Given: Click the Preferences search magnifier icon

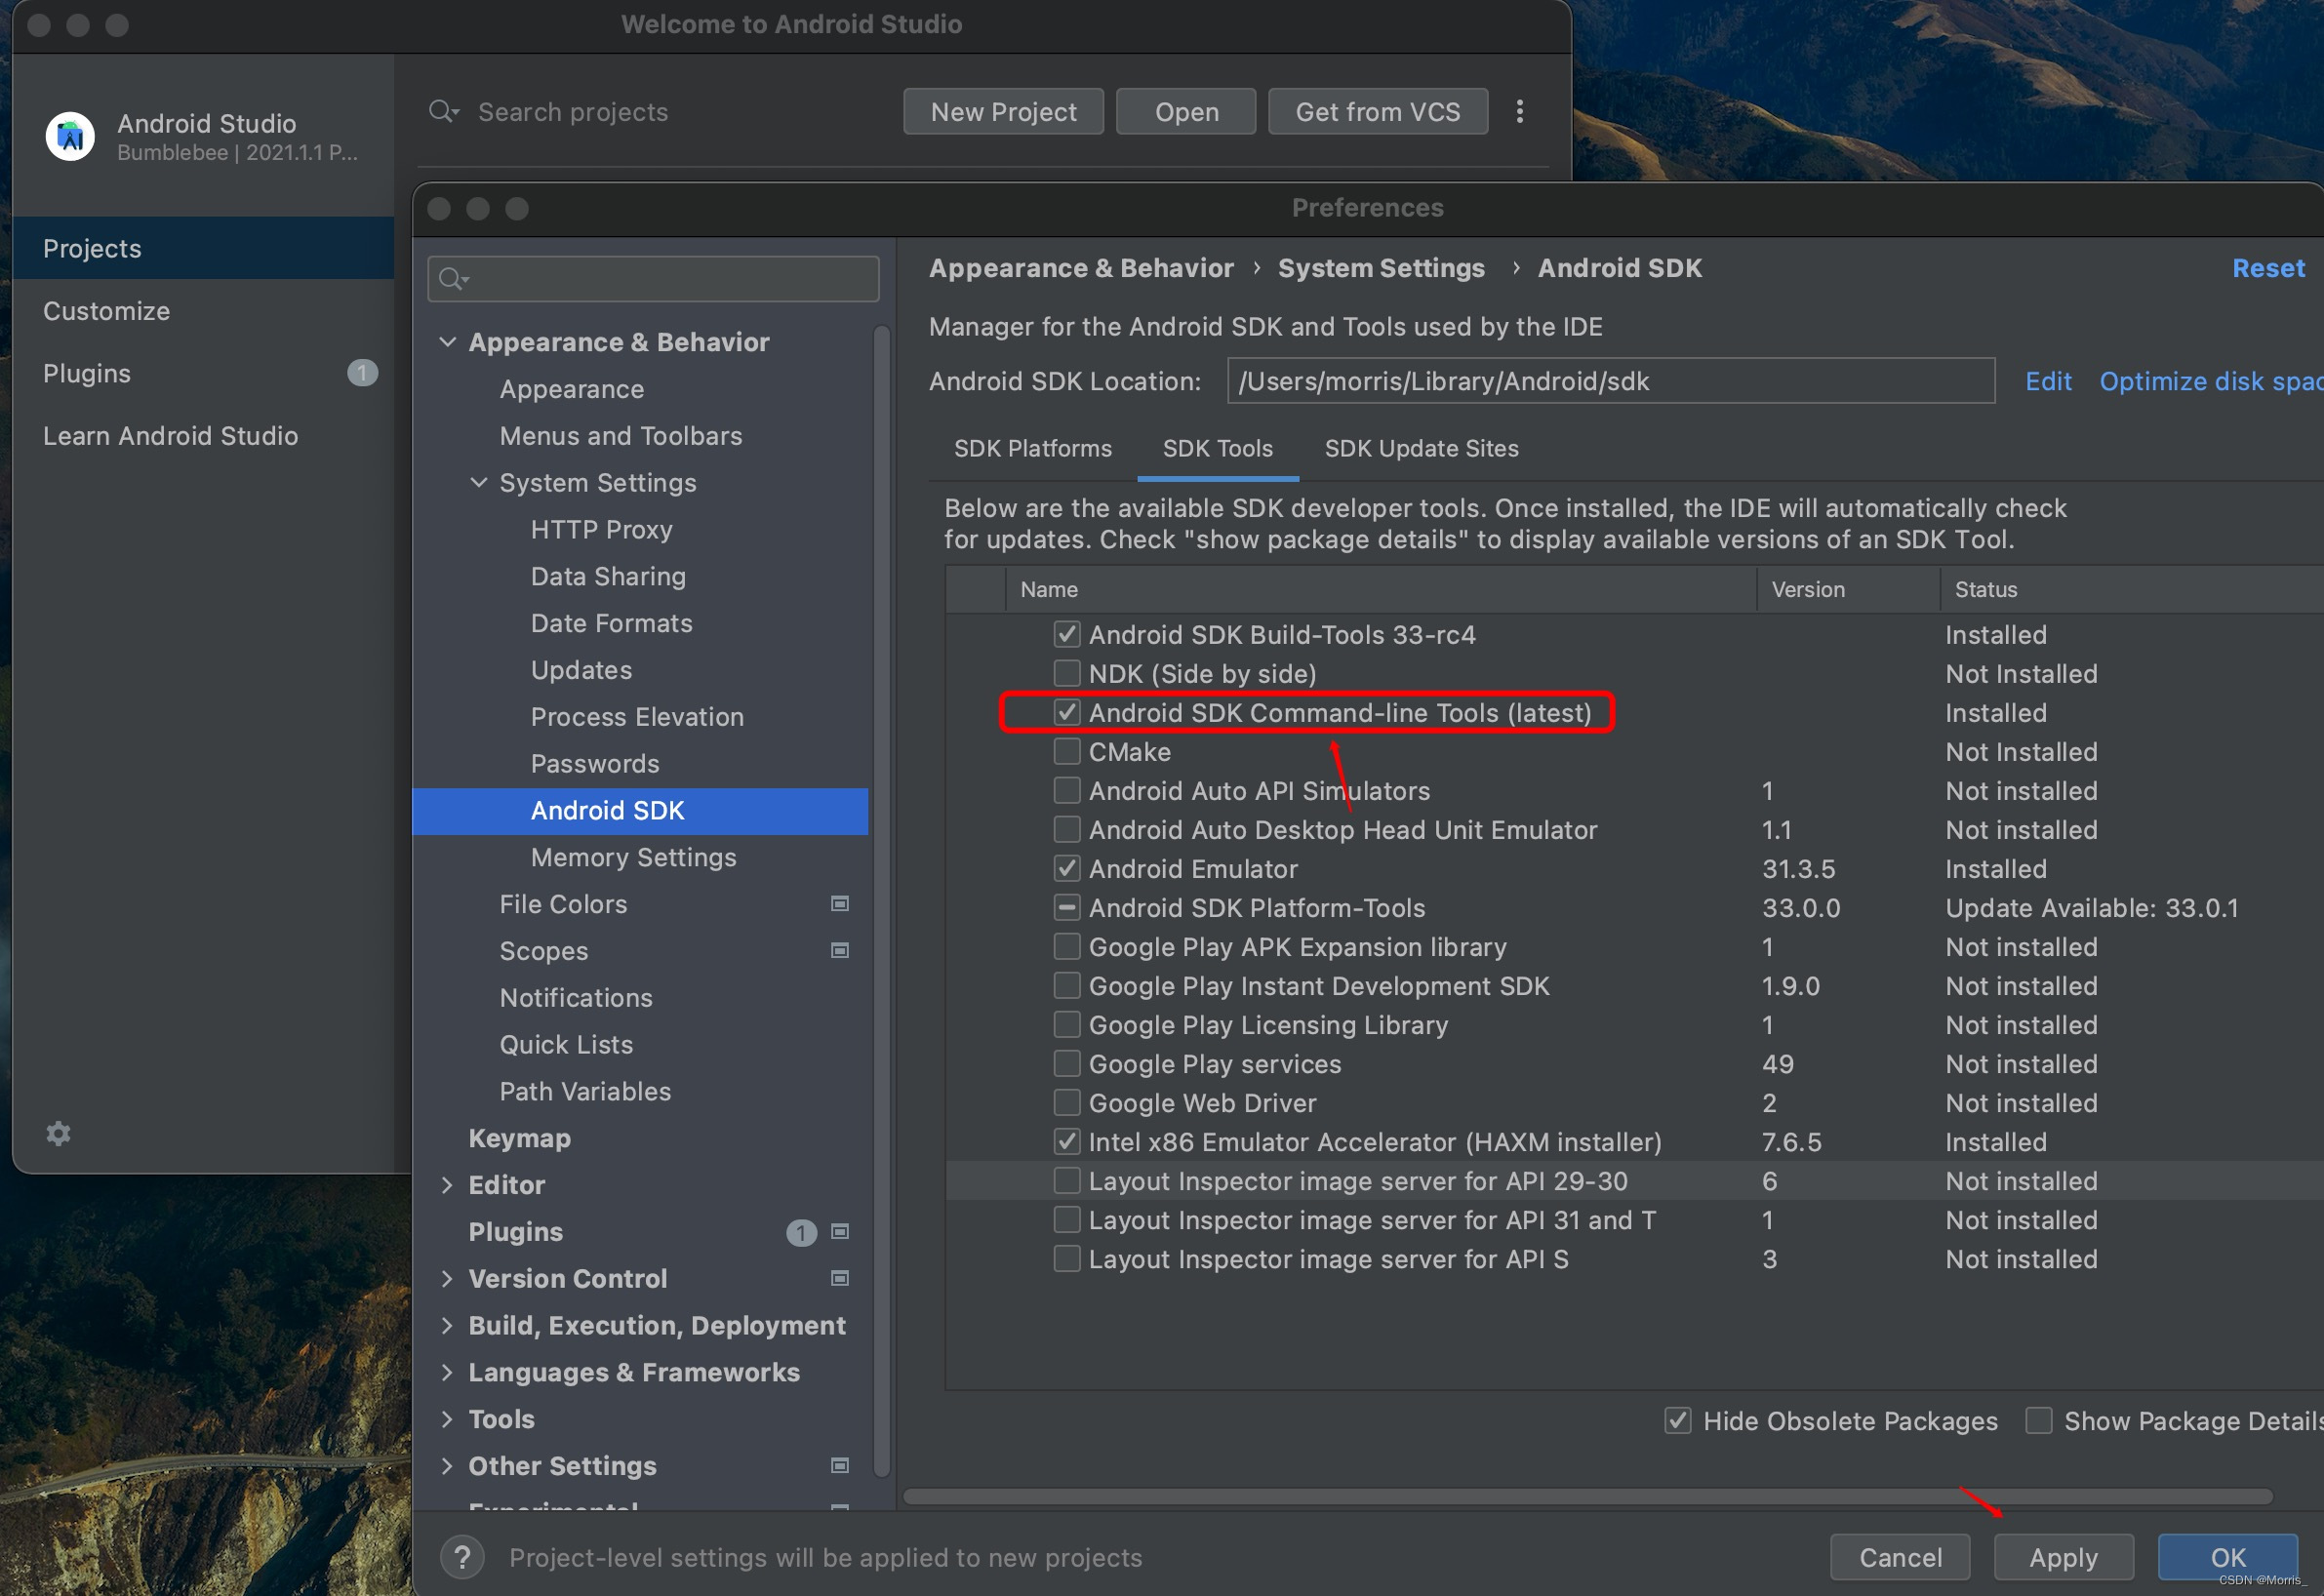Looking at the screenshot, I should [453, 279].
